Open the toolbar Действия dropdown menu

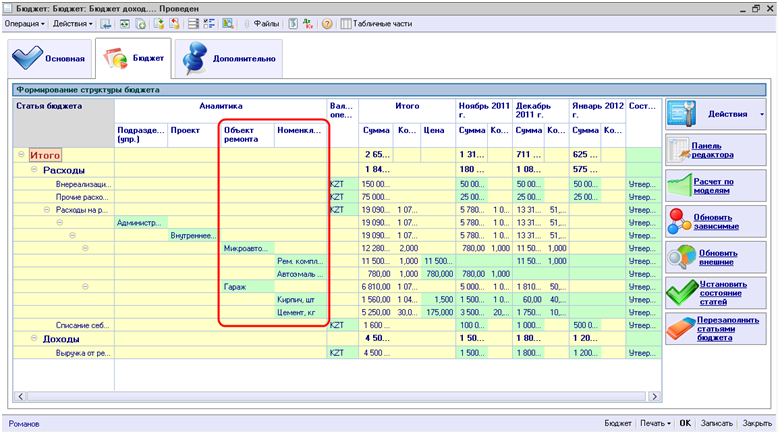[x=71, y=23]
